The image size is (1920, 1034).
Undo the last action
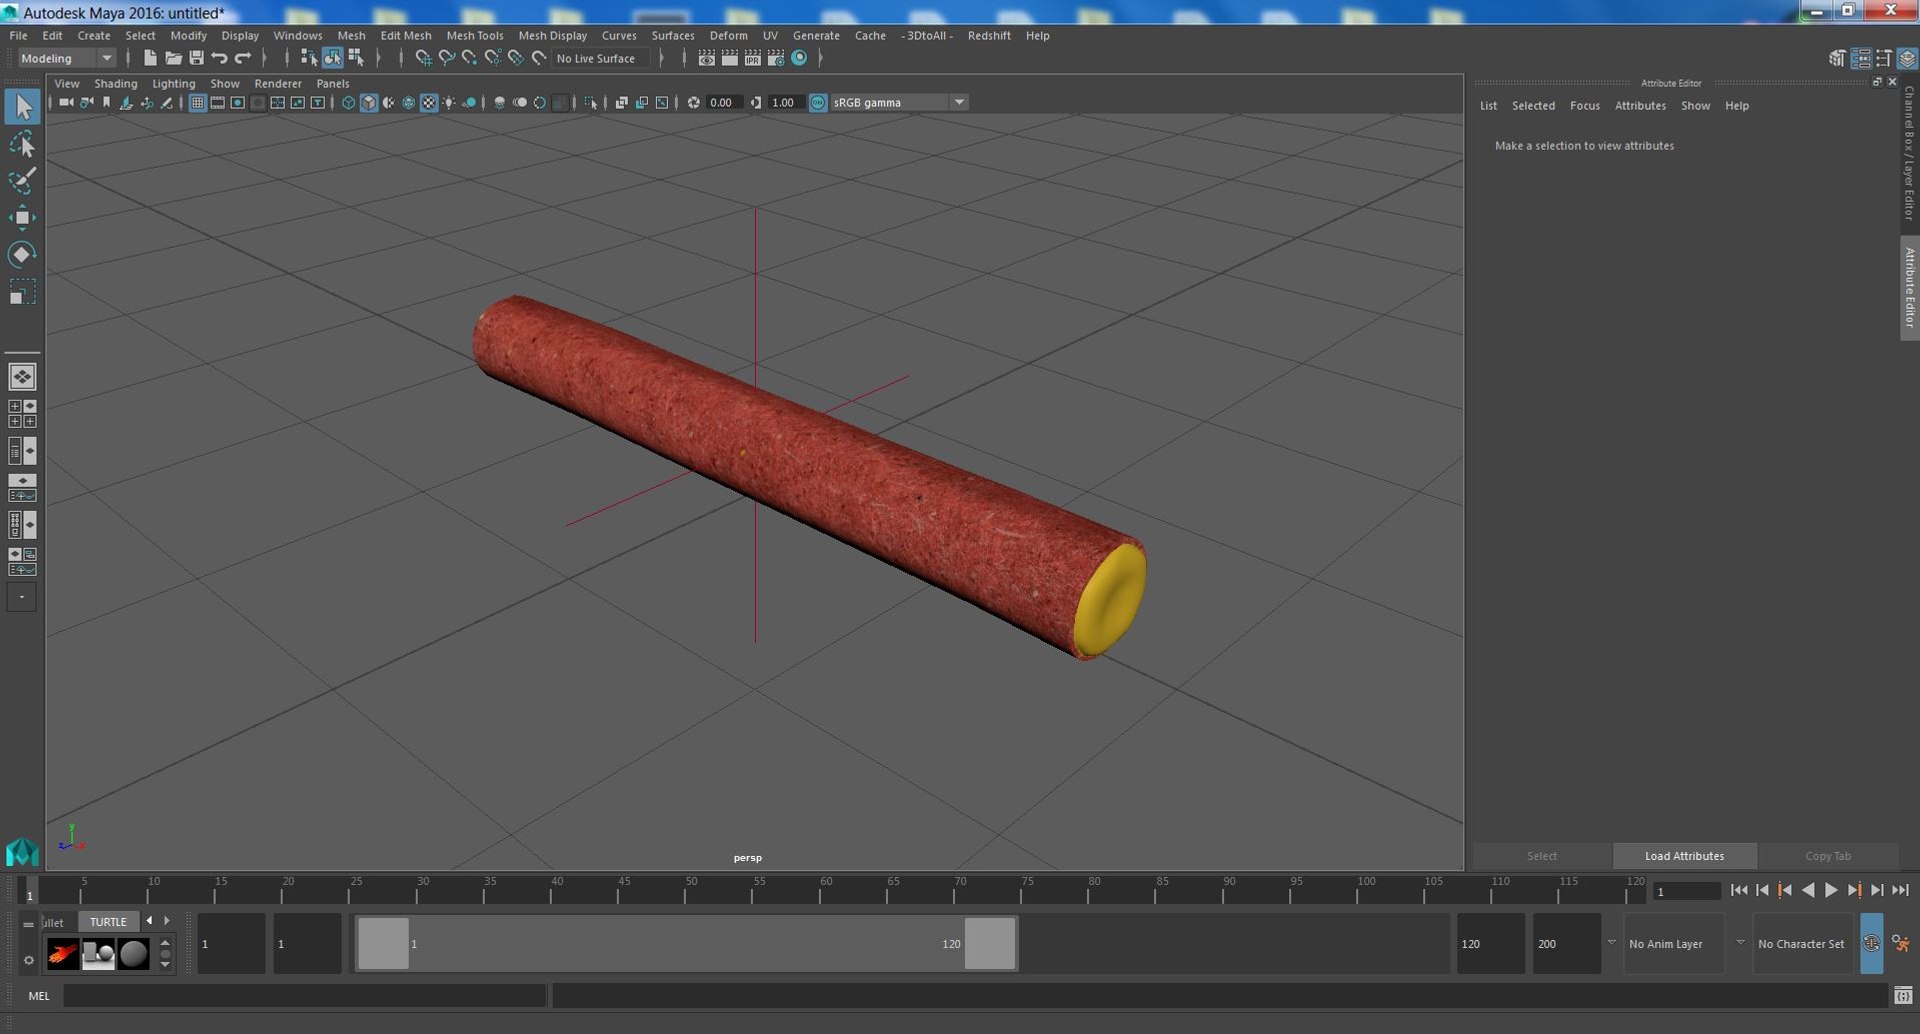pyautogui.click(x=219, y=58)
